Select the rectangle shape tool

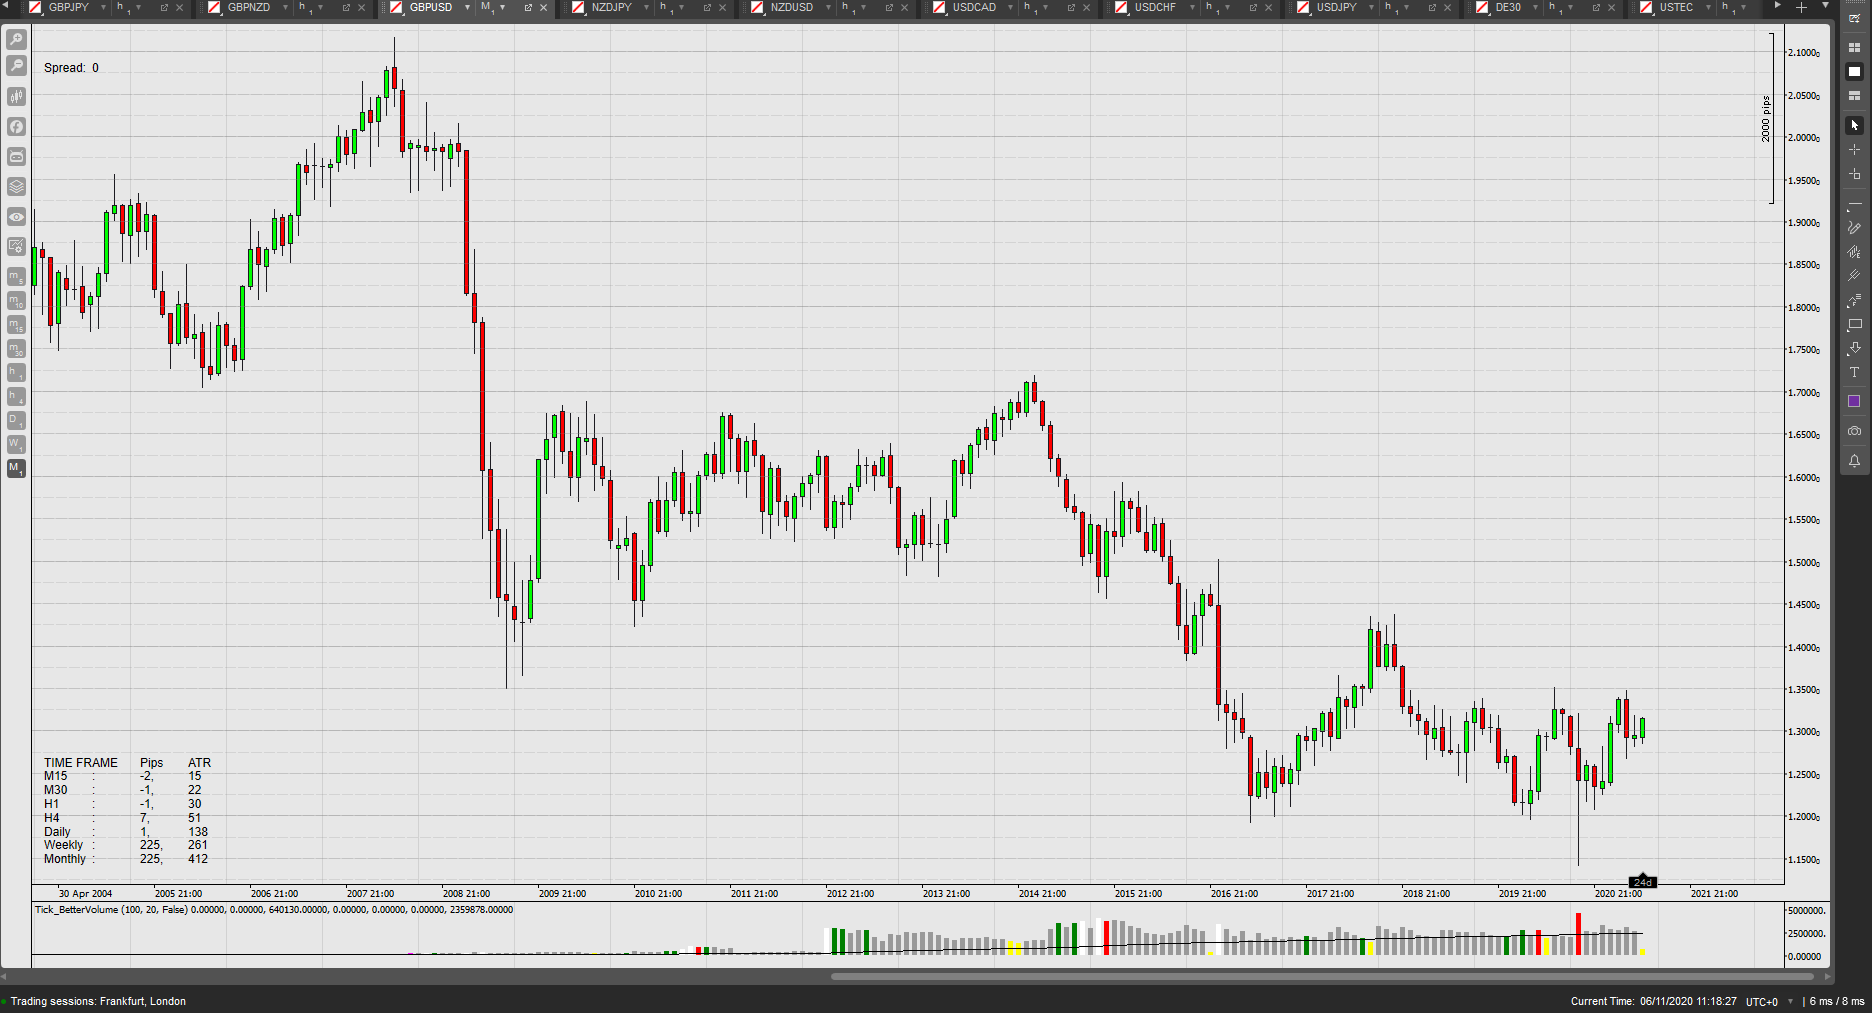pyautogui.click(x=1854, y=324)
